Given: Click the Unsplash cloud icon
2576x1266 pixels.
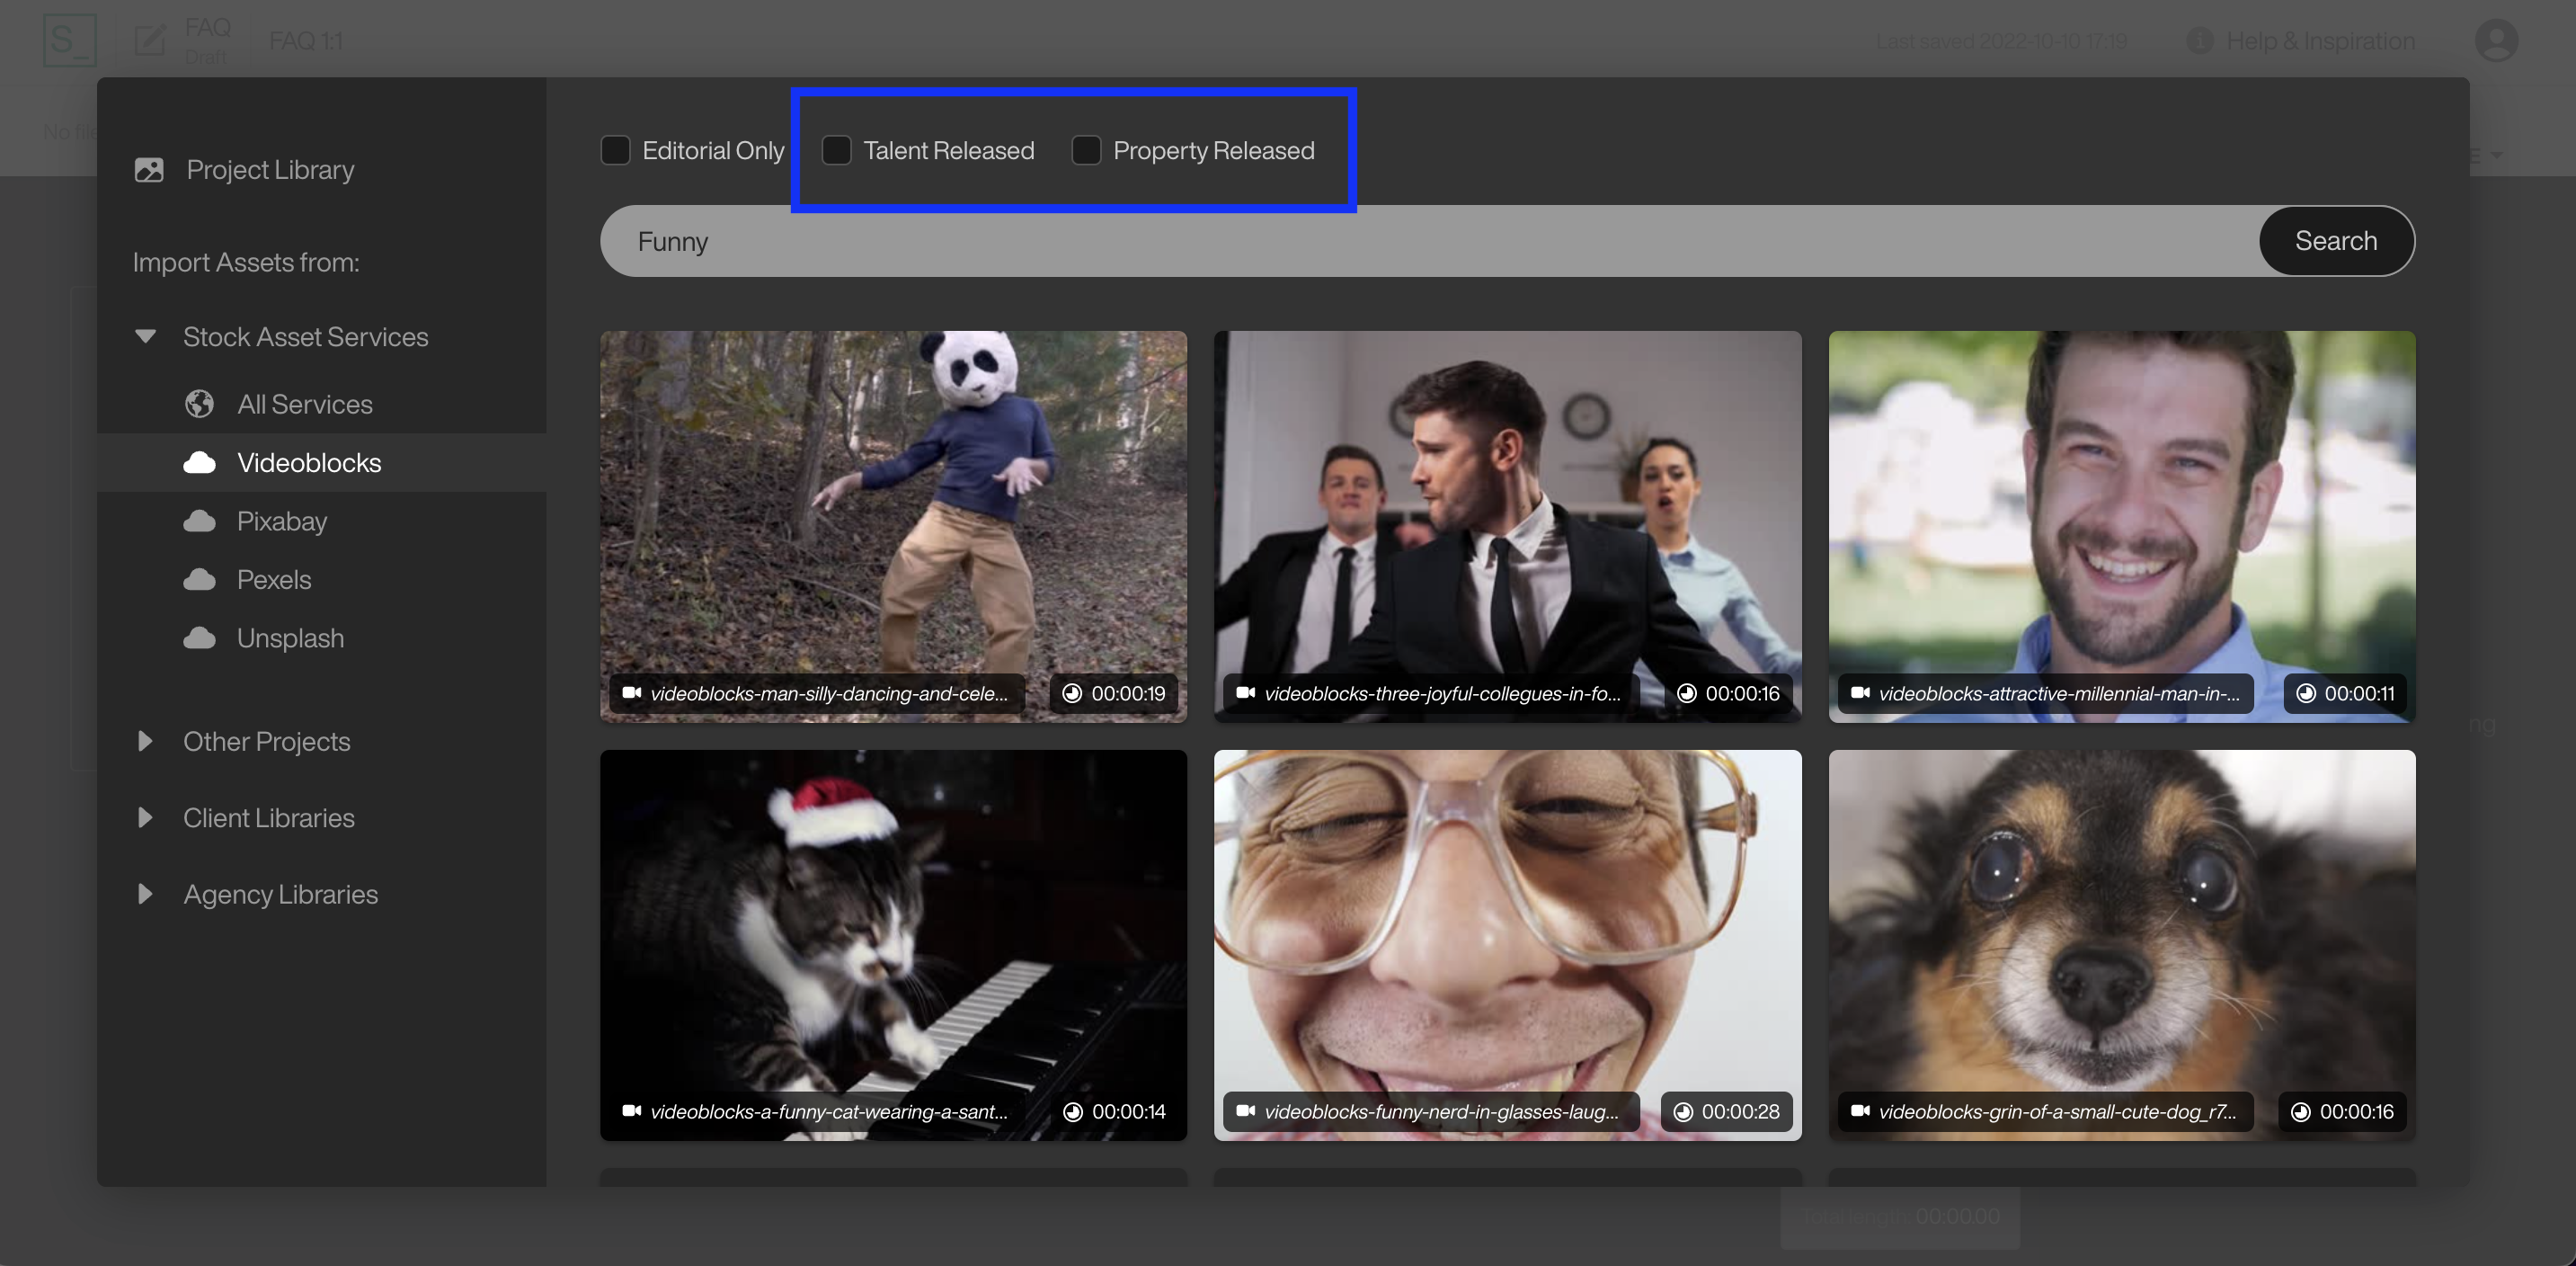Looking at the screenshot, I should [199, 638].
